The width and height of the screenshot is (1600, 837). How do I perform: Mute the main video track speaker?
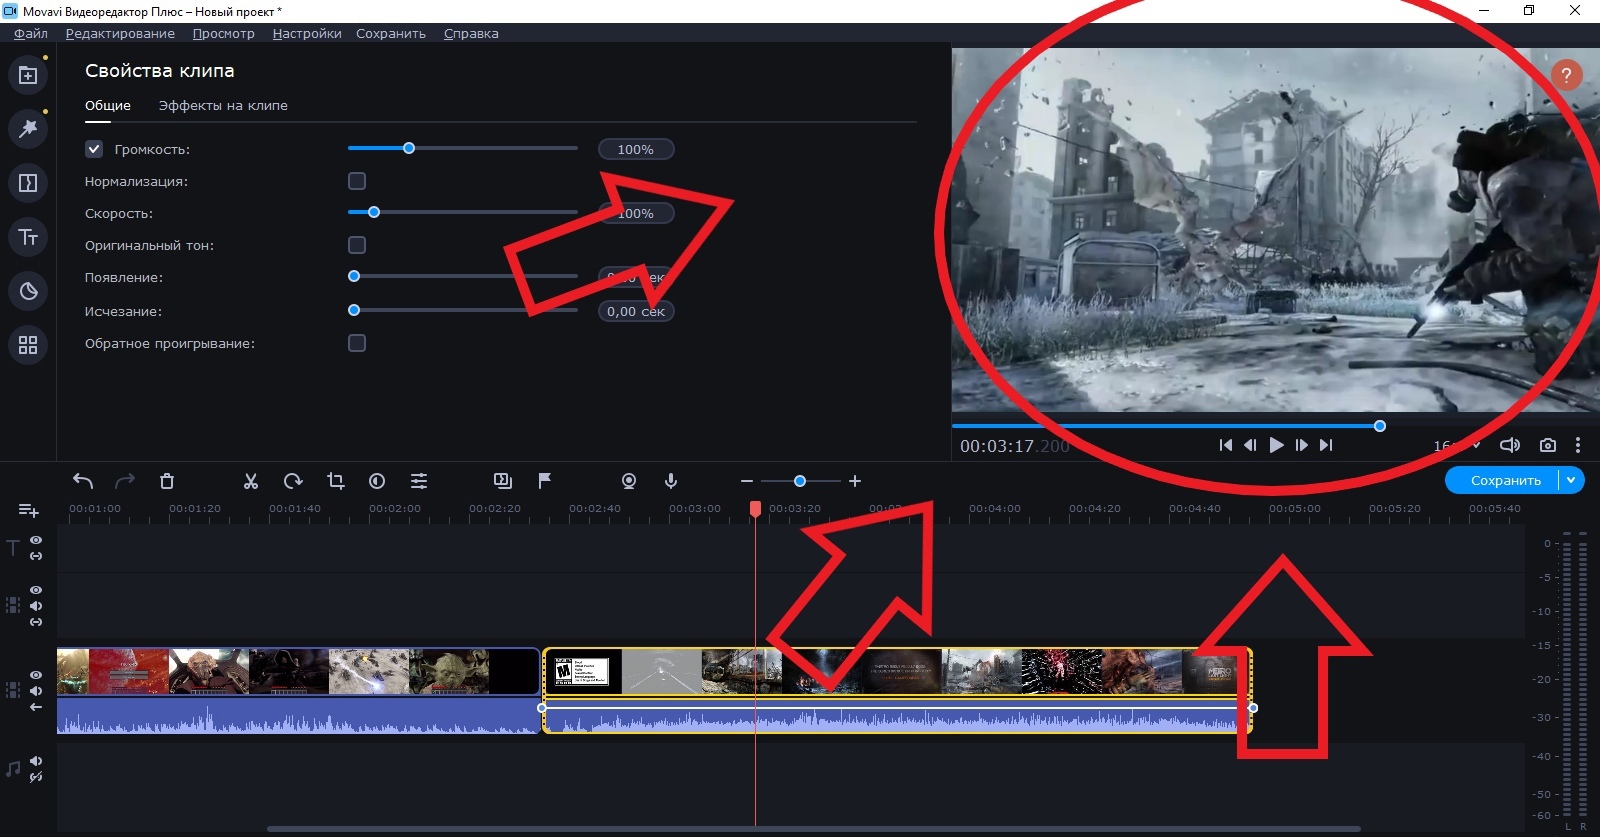click(x=36, y=691)
